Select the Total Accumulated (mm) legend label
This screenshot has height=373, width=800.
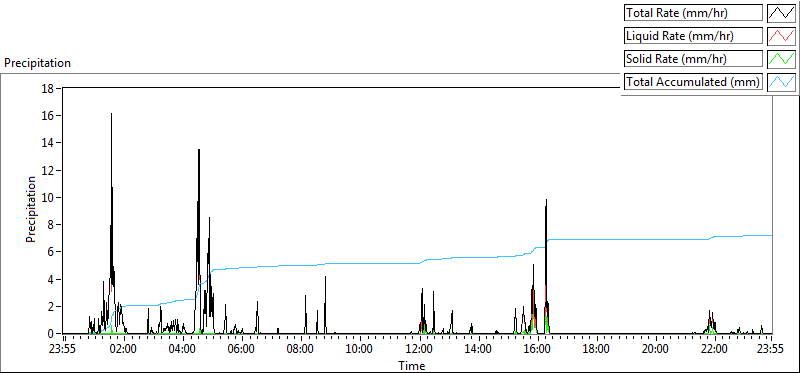click(x=693, y=82)
